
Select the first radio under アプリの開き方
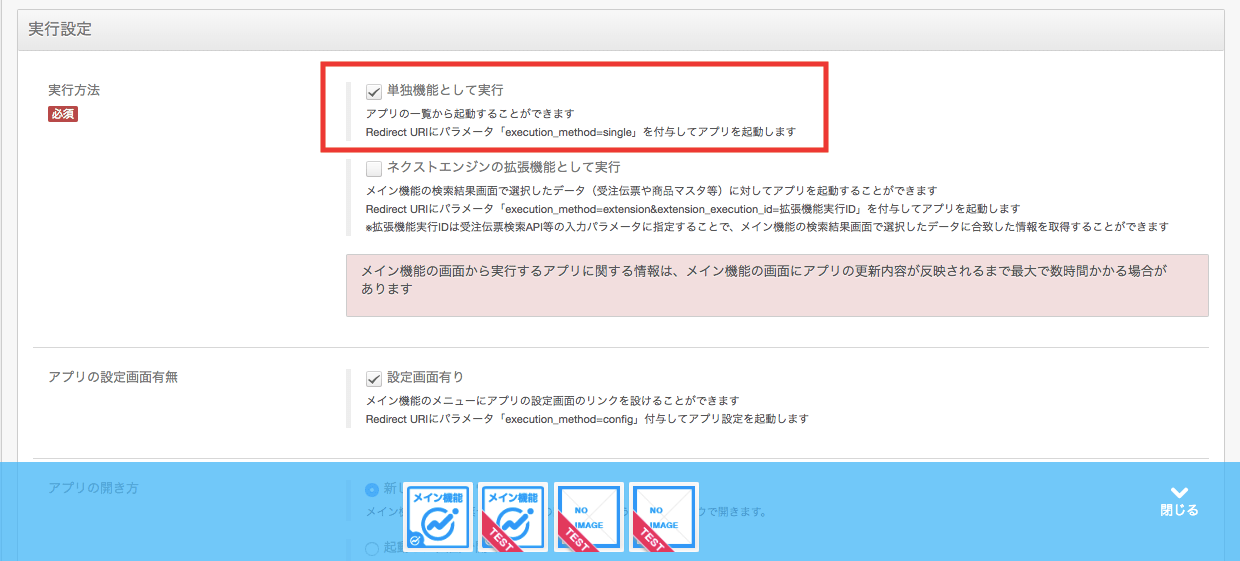pyautogui.click(x=373, y=489)
